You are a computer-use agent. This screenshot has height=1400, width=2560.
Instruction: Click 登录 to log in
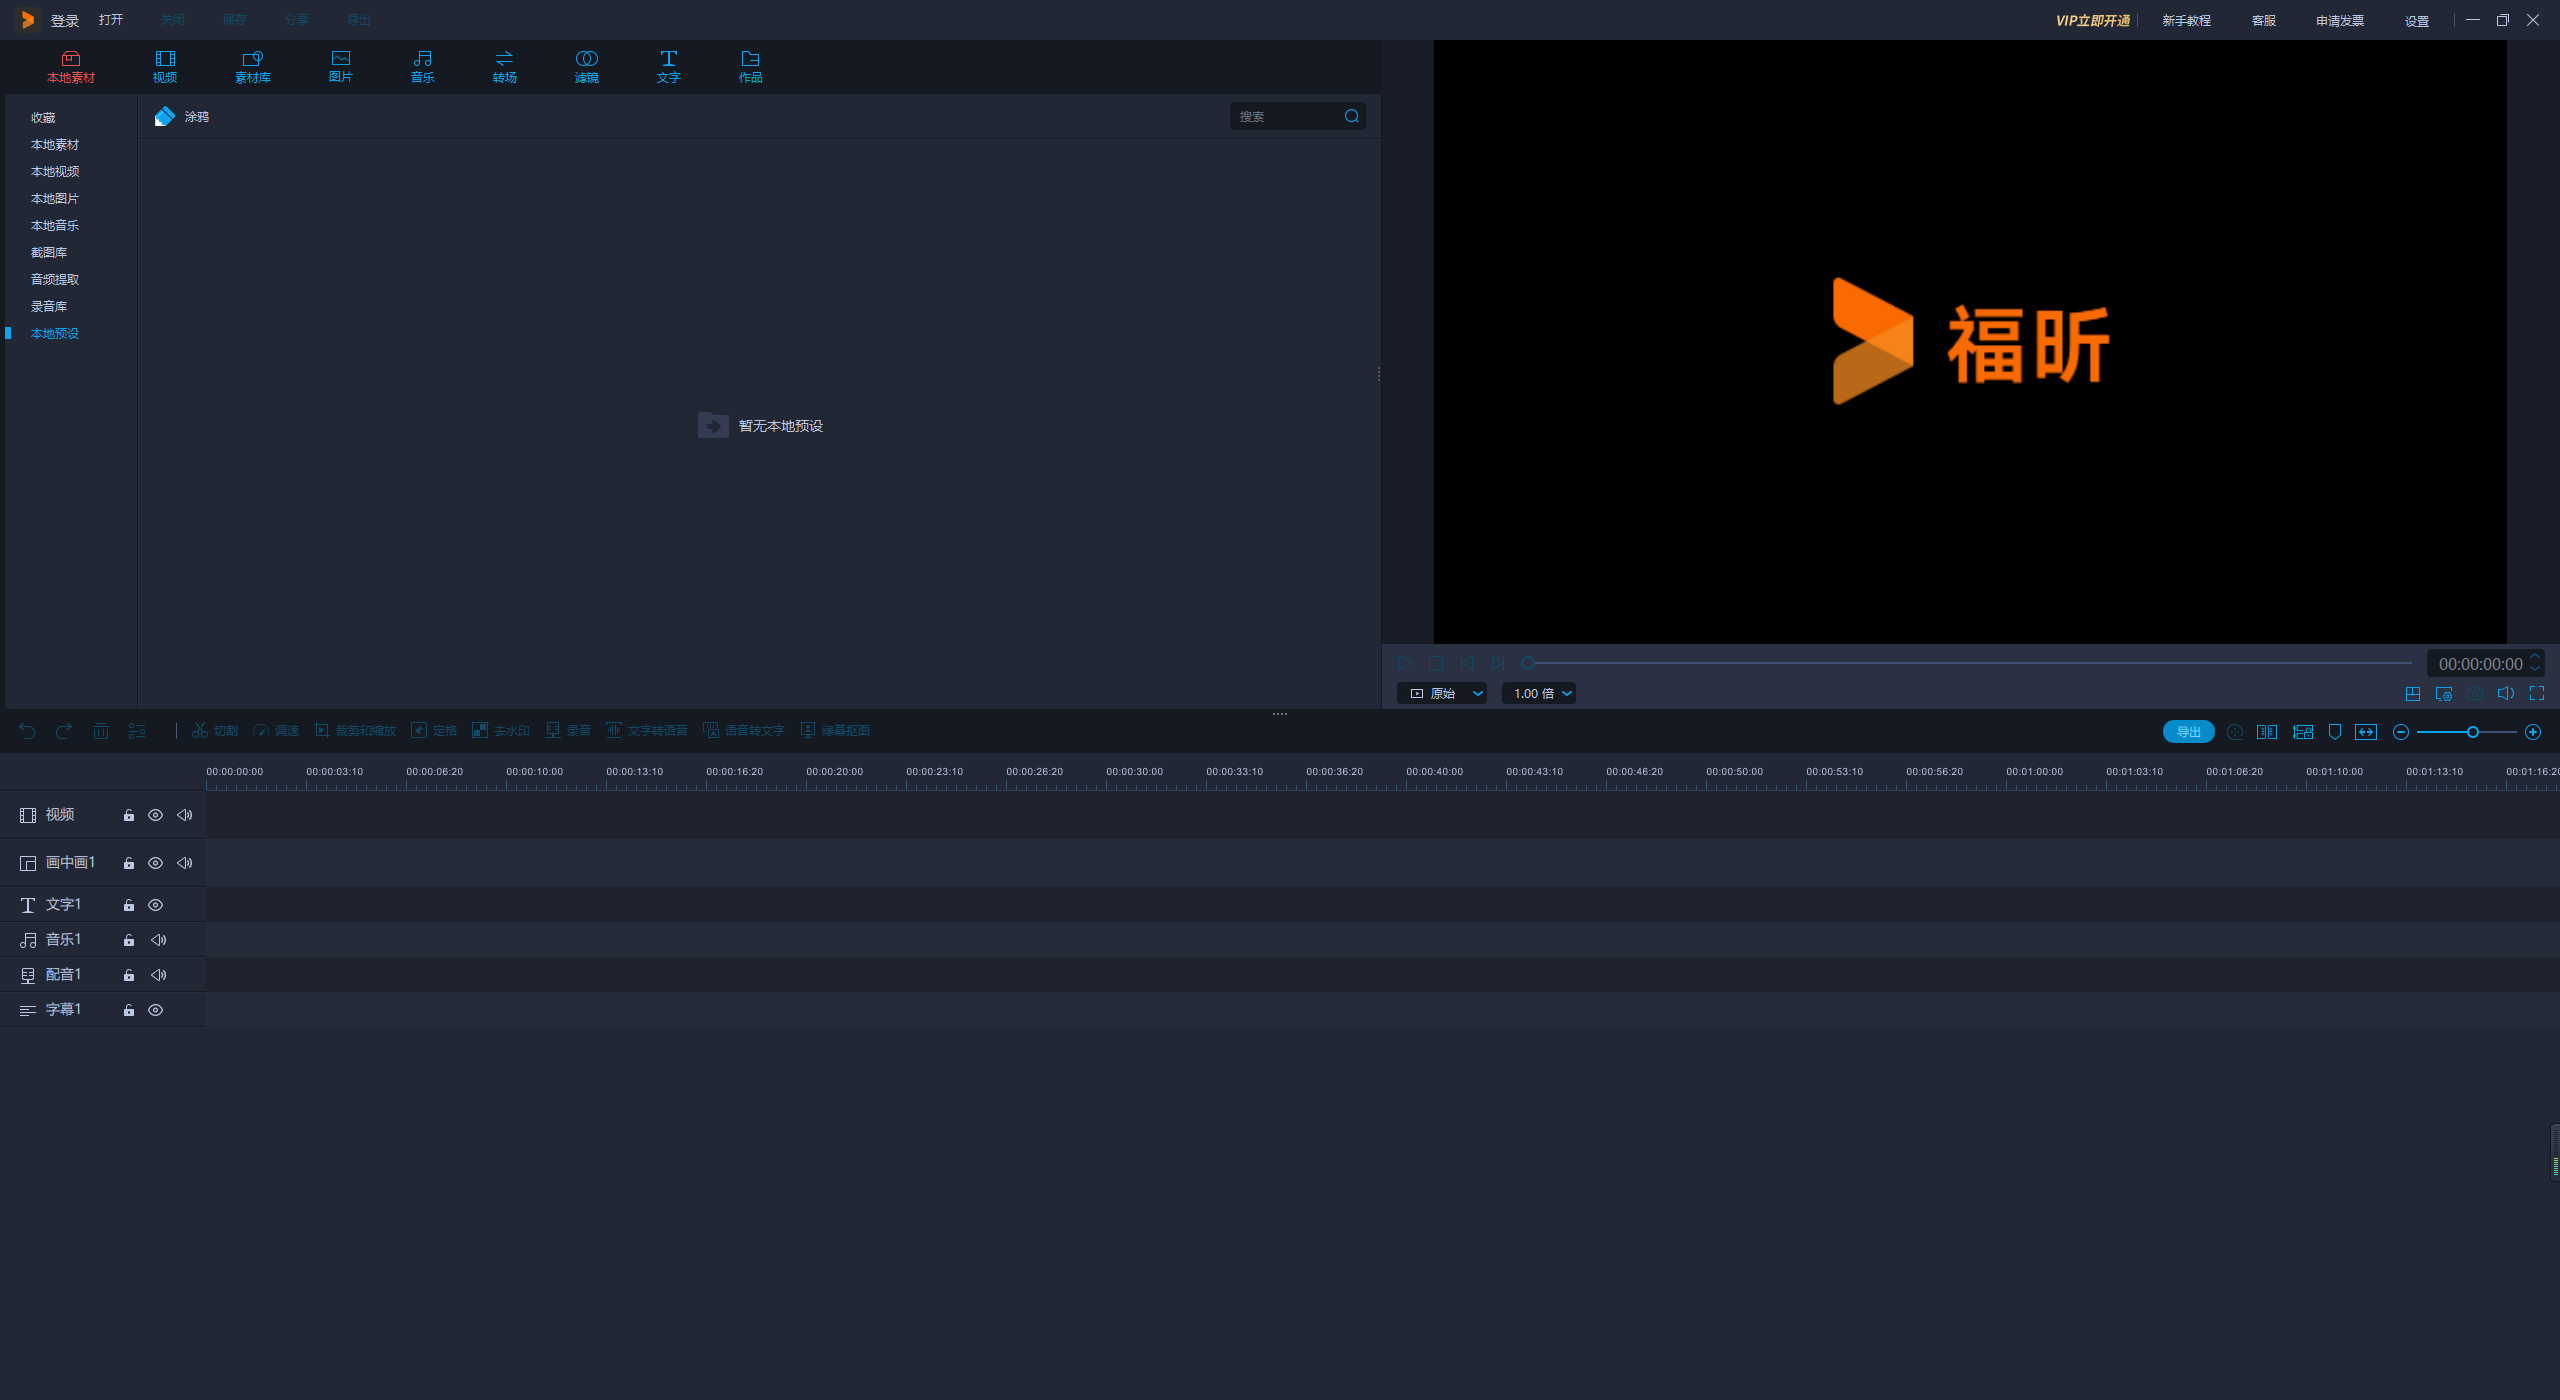[x=65, y=21]
